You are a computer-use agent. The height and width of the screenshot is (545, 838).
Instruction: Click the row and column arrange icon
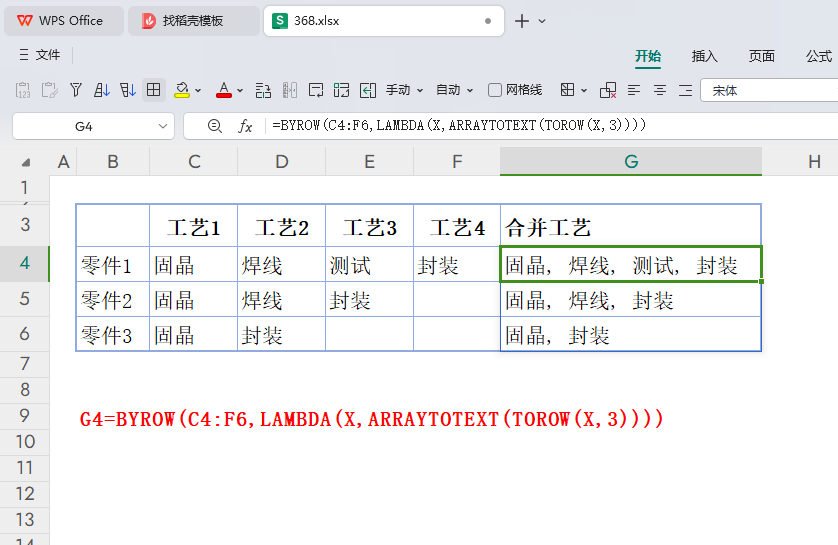tap(263, 90)
